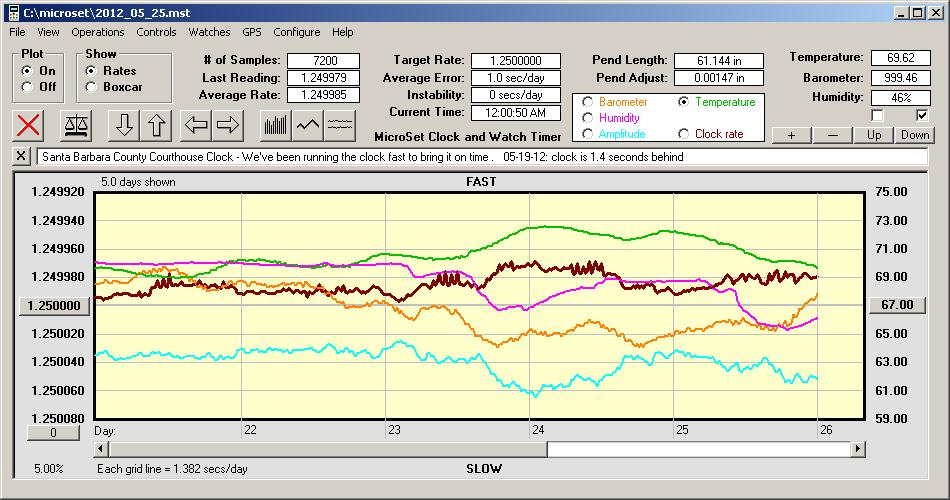Click the # of Samples field
The height and width of the screenshot is (500, 950).
[324, 61]
